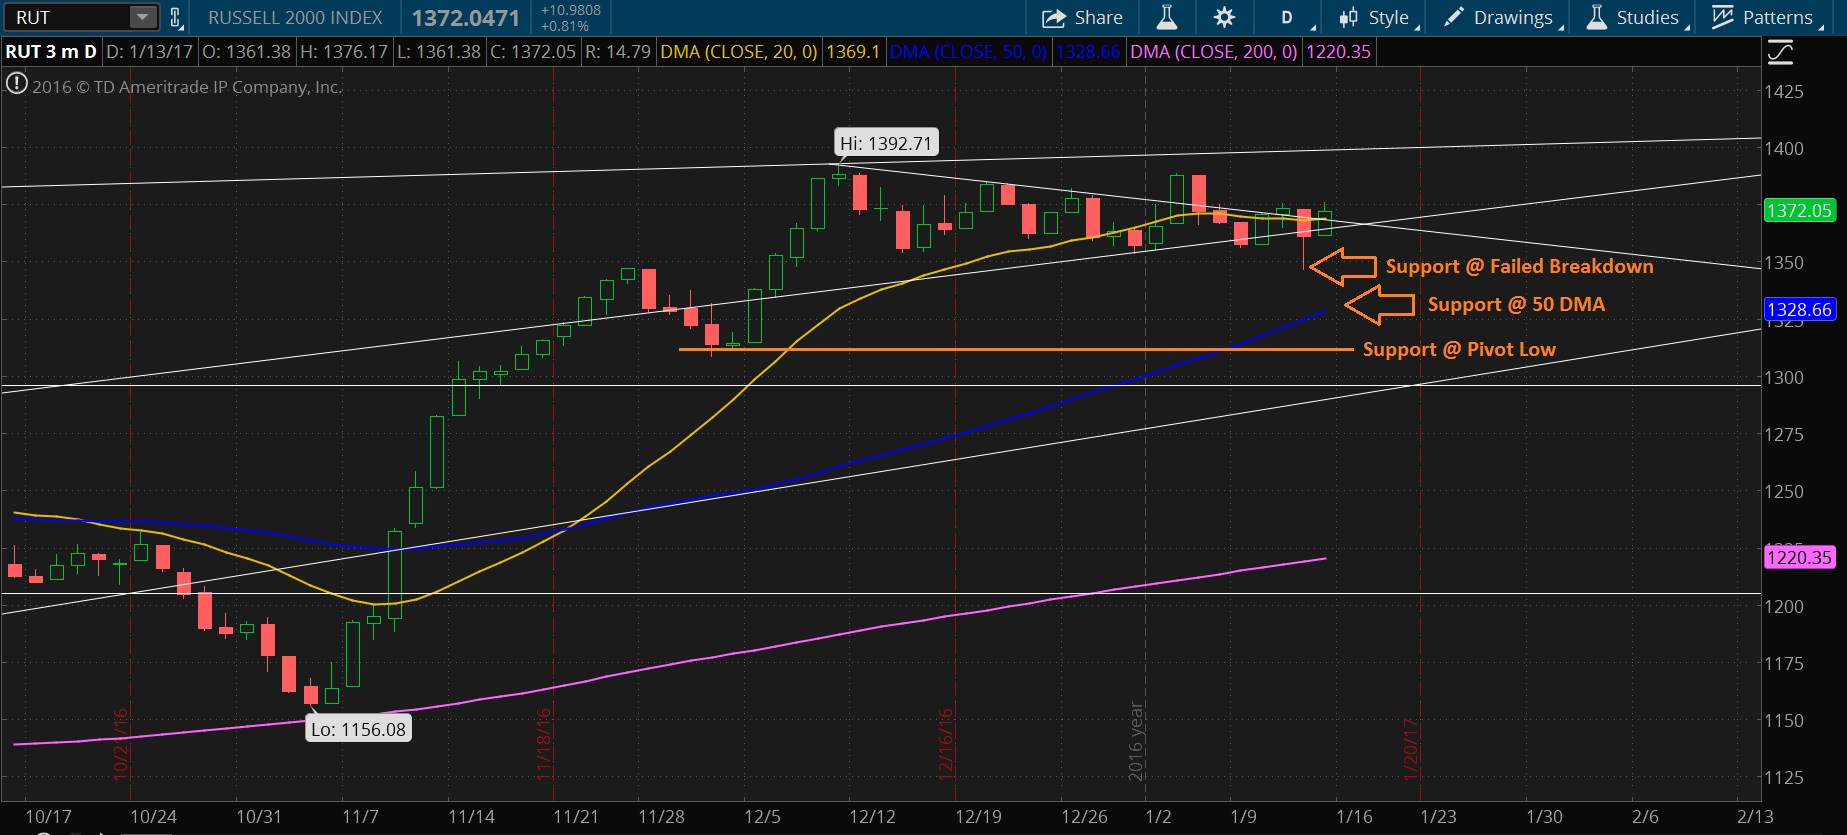Screen dimensions: 1847x835
Task: Open the Patterns menu
Action: pyautogui.click(x=1765, y=18)
